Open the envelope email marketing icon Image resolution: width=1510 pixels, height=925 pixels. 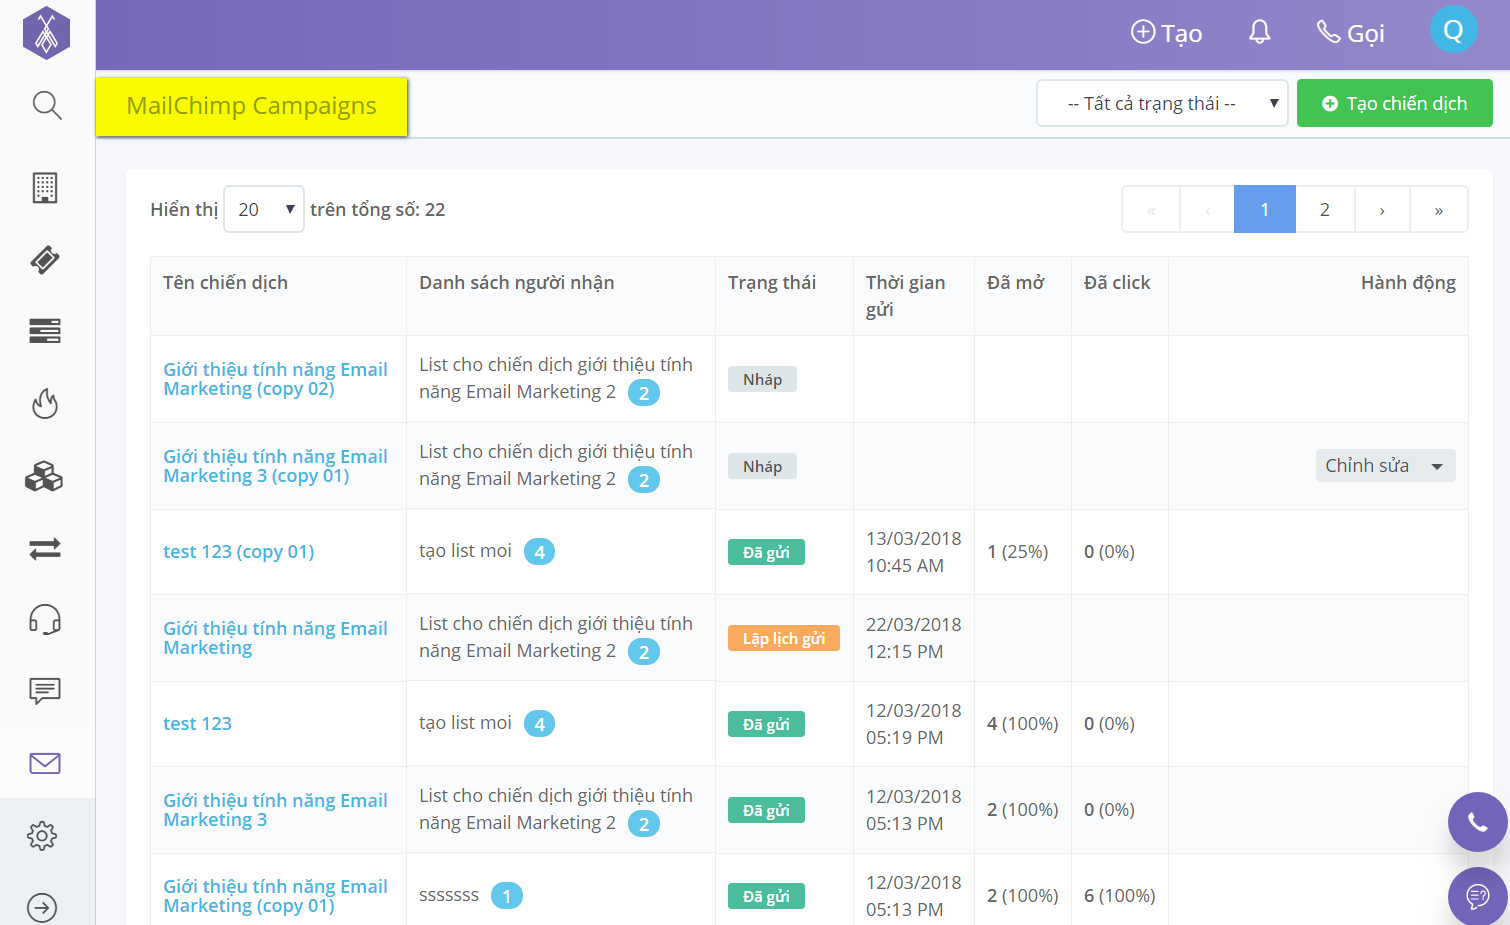(x=45, y=763)
